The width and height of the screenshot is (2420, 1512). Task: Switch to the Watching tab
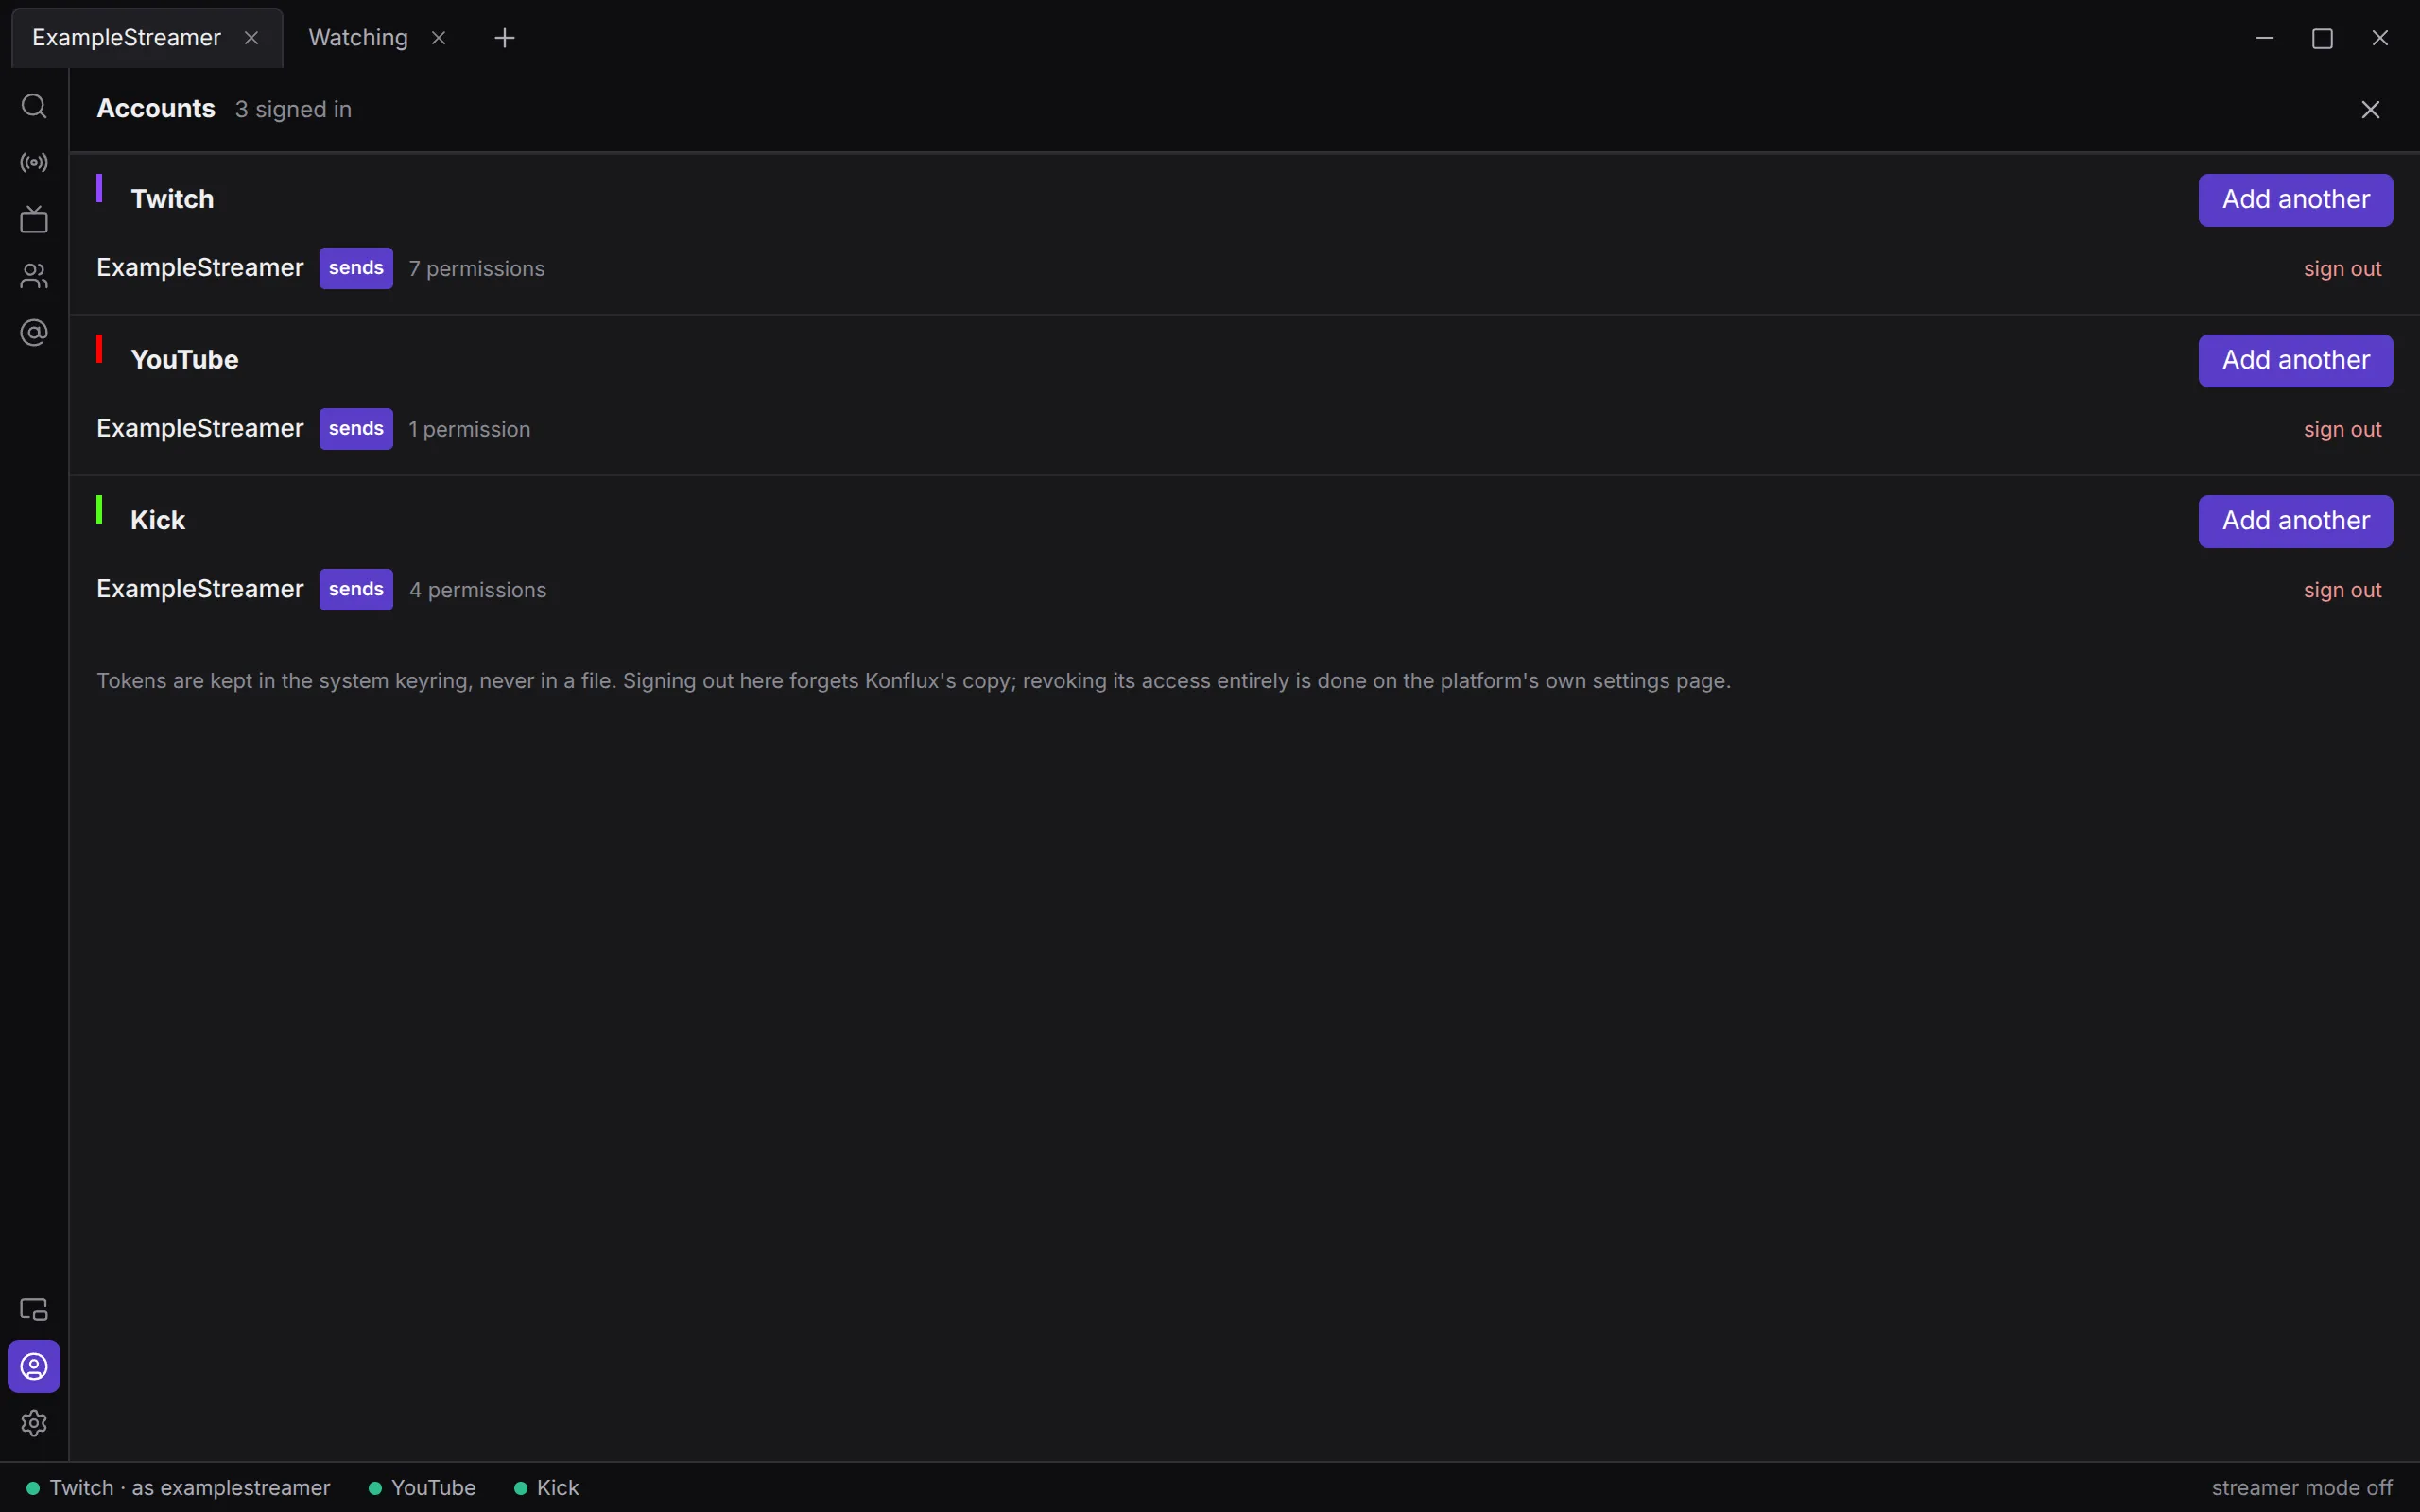[358, 38]
